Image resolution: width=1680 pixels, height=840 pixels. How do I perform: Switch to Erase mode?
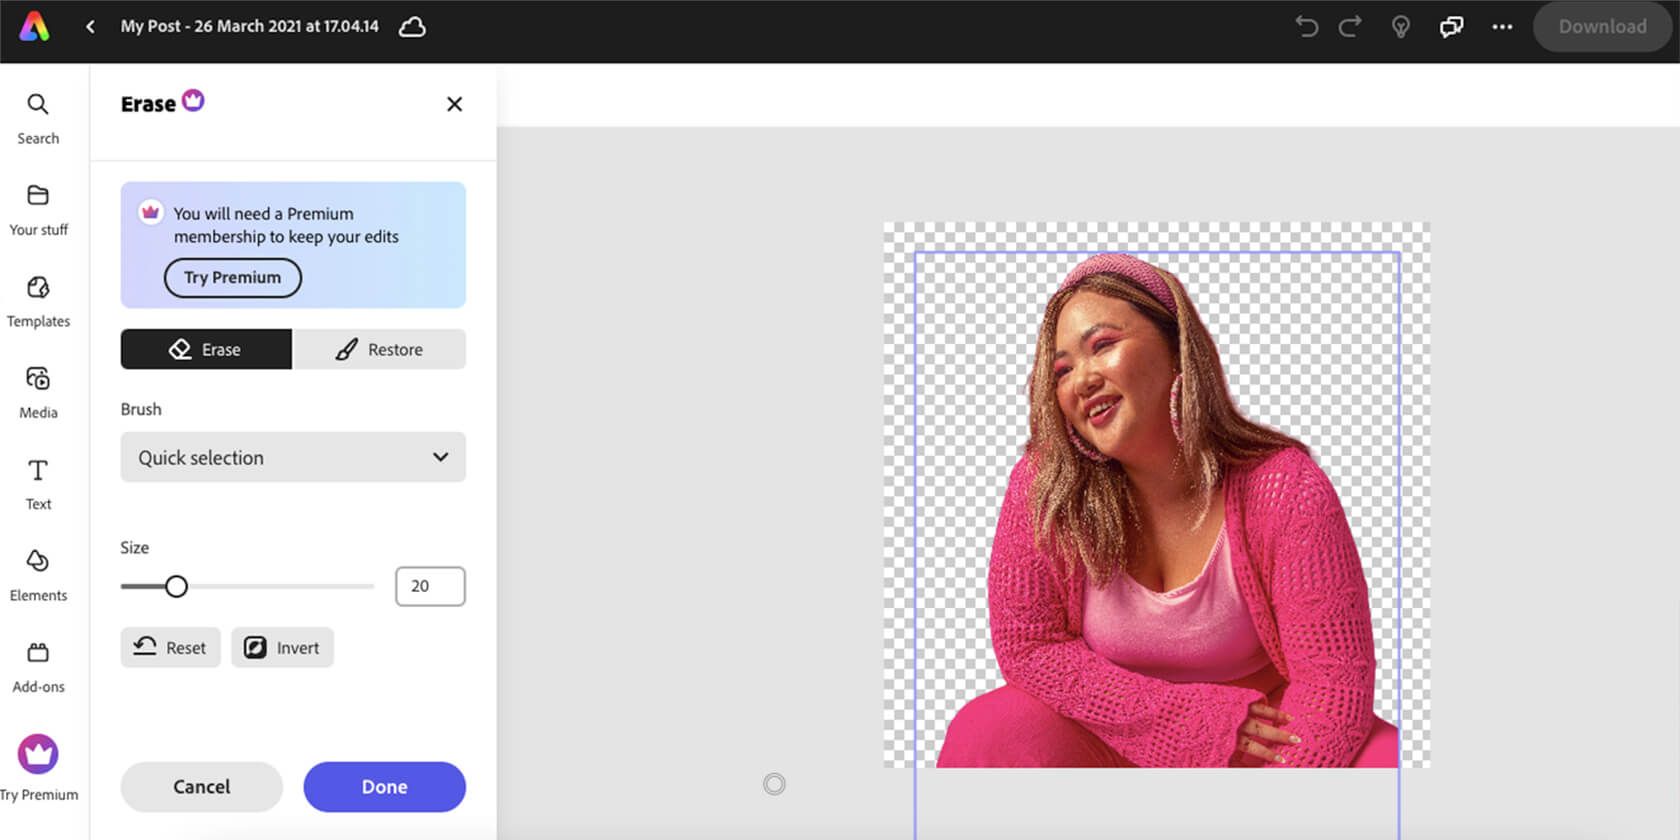[x=206, y=349]
